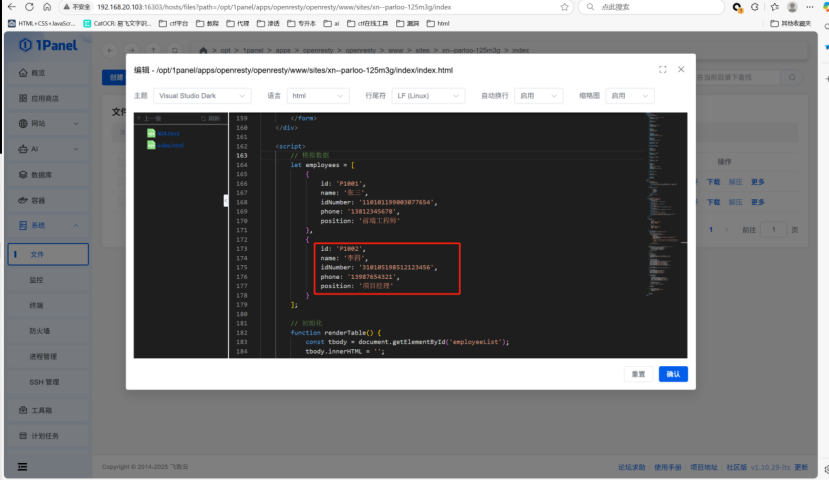Collapse the 系统 sidebar menu
Screen dimensions: 829x480
48,226
